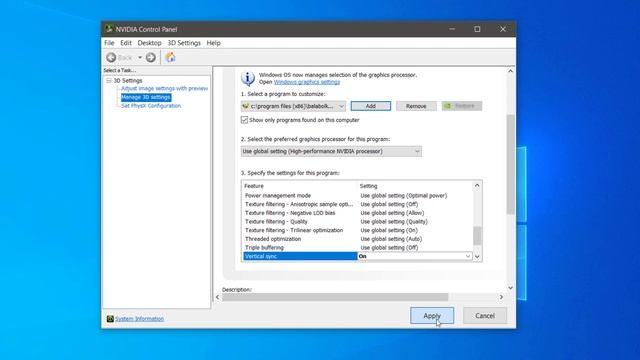
Task: Select the Triple buffering row
Action: tap(358, 248)
